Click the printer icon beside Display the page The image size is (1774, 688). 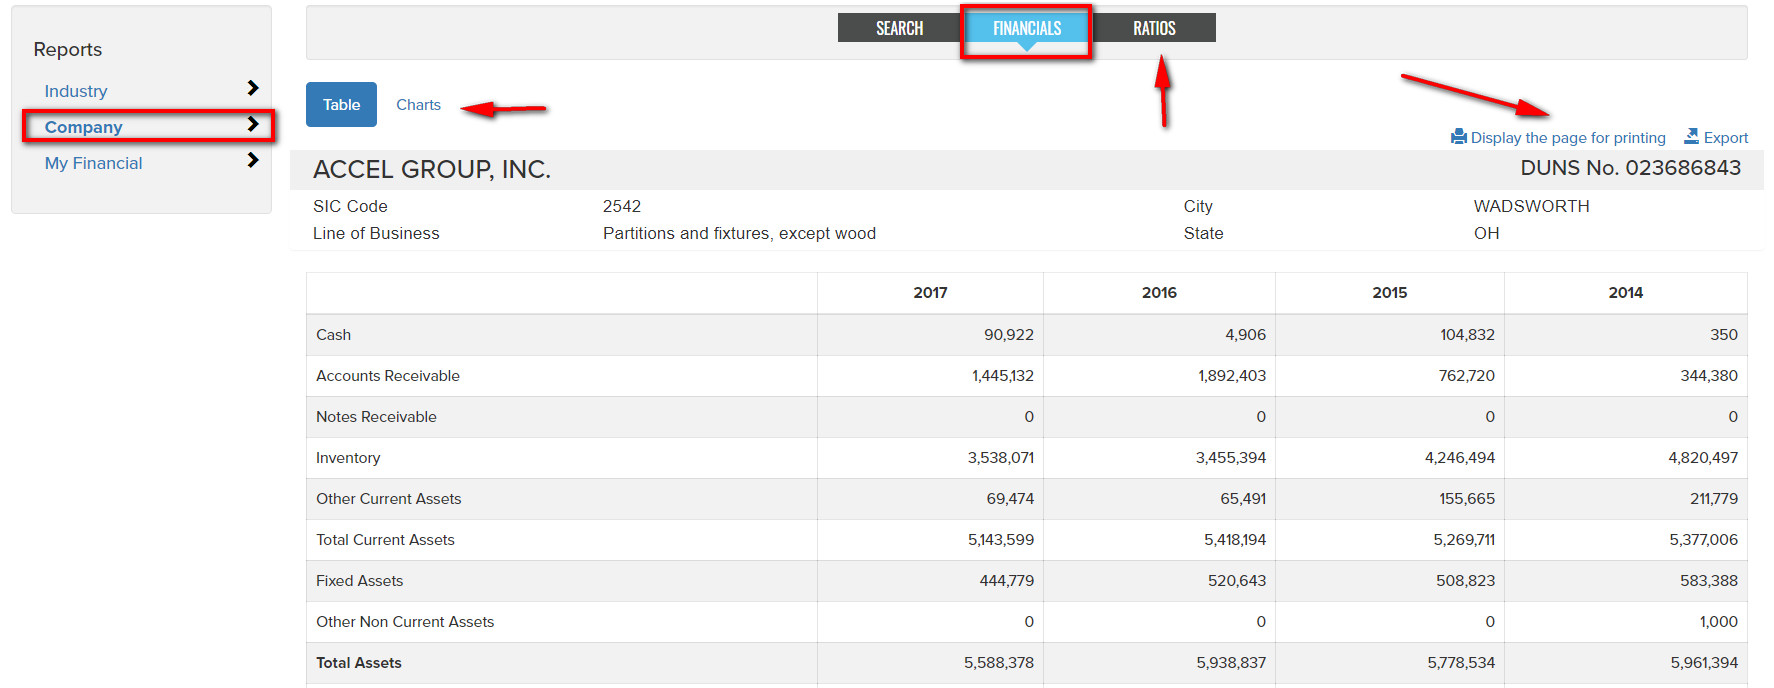tap(1459, 137)
